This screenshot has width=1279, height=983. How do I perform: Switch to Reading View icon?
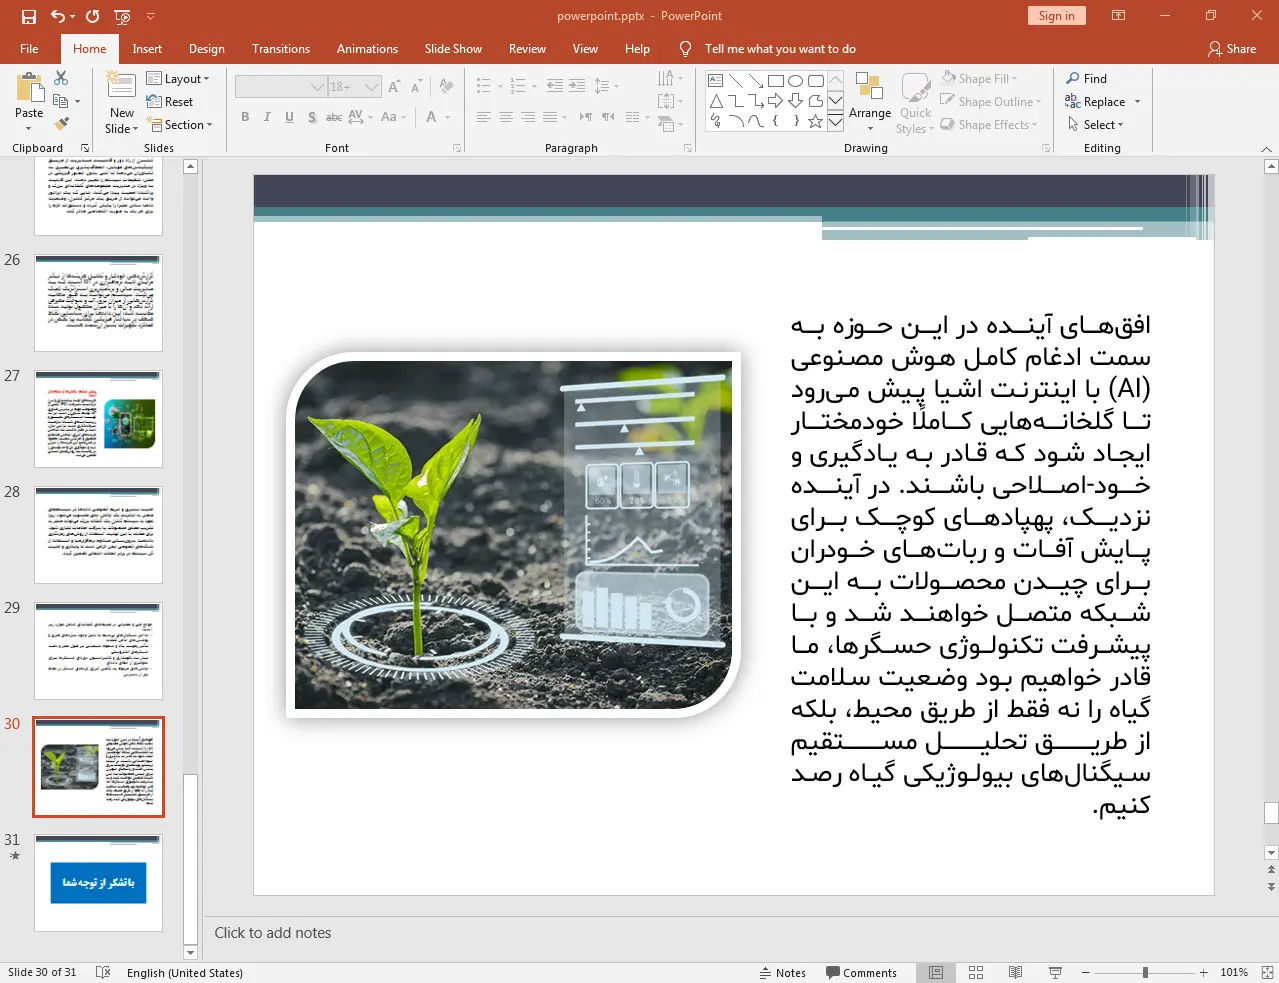click(1015, 972)
